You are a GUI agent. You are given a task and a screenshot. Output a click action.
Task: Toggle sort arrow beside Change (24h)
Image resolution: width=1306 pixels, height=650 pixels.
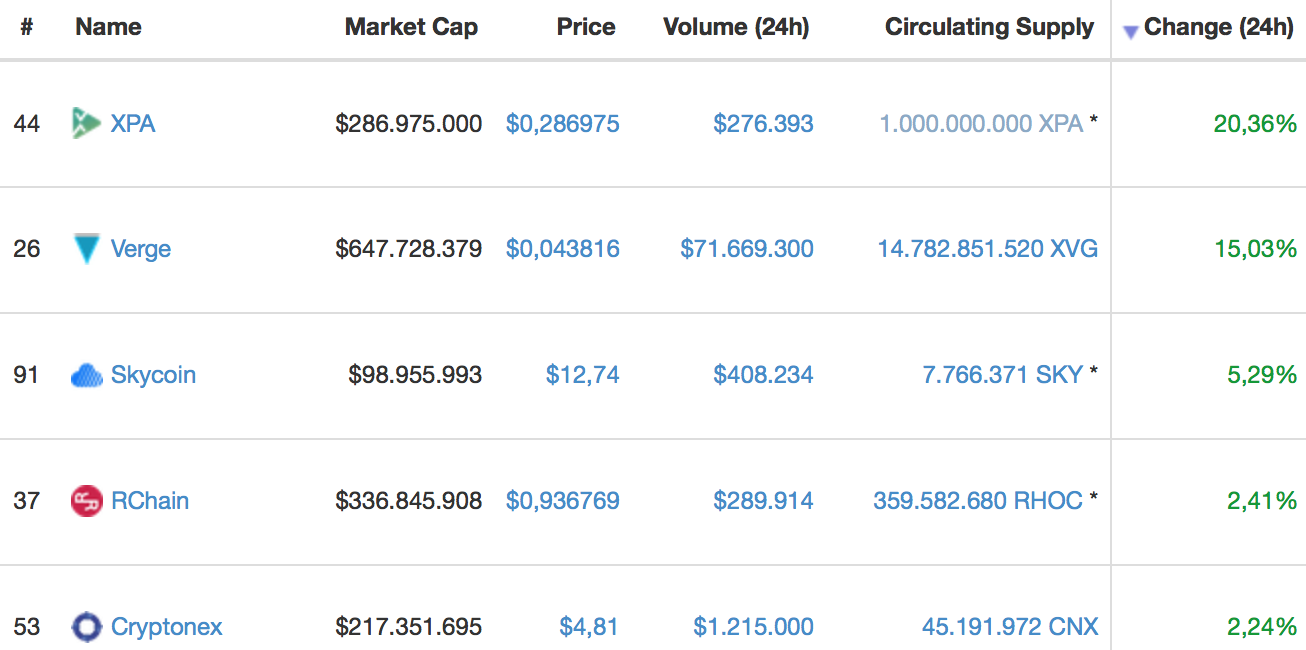(x=1131, y=32)
